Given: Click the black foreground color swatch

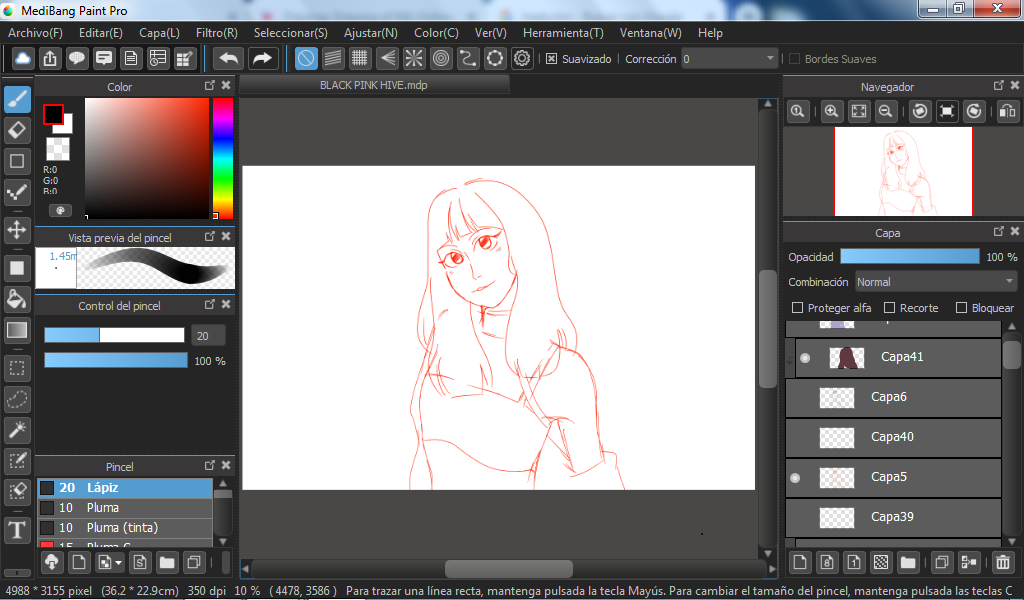Looking at the screenshot, I should (x=53, y=115).
